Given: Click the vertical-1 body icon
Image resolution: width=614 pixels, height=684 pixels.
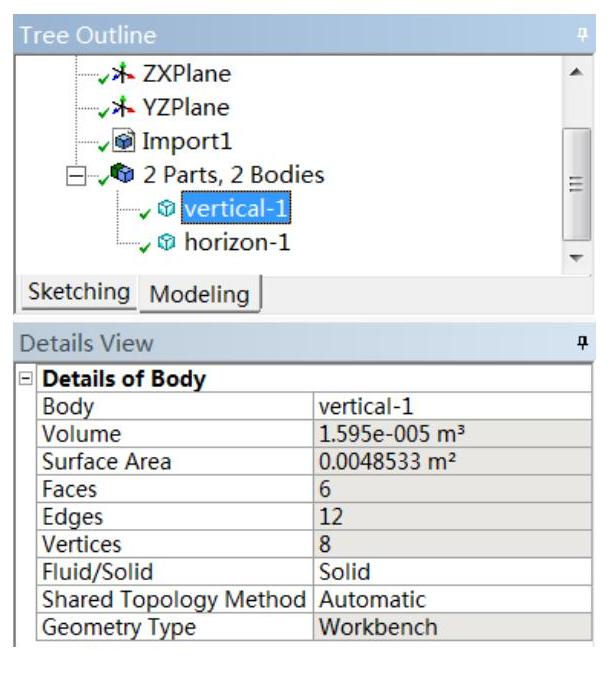Looking at the screenshot, I should (168, 209).
